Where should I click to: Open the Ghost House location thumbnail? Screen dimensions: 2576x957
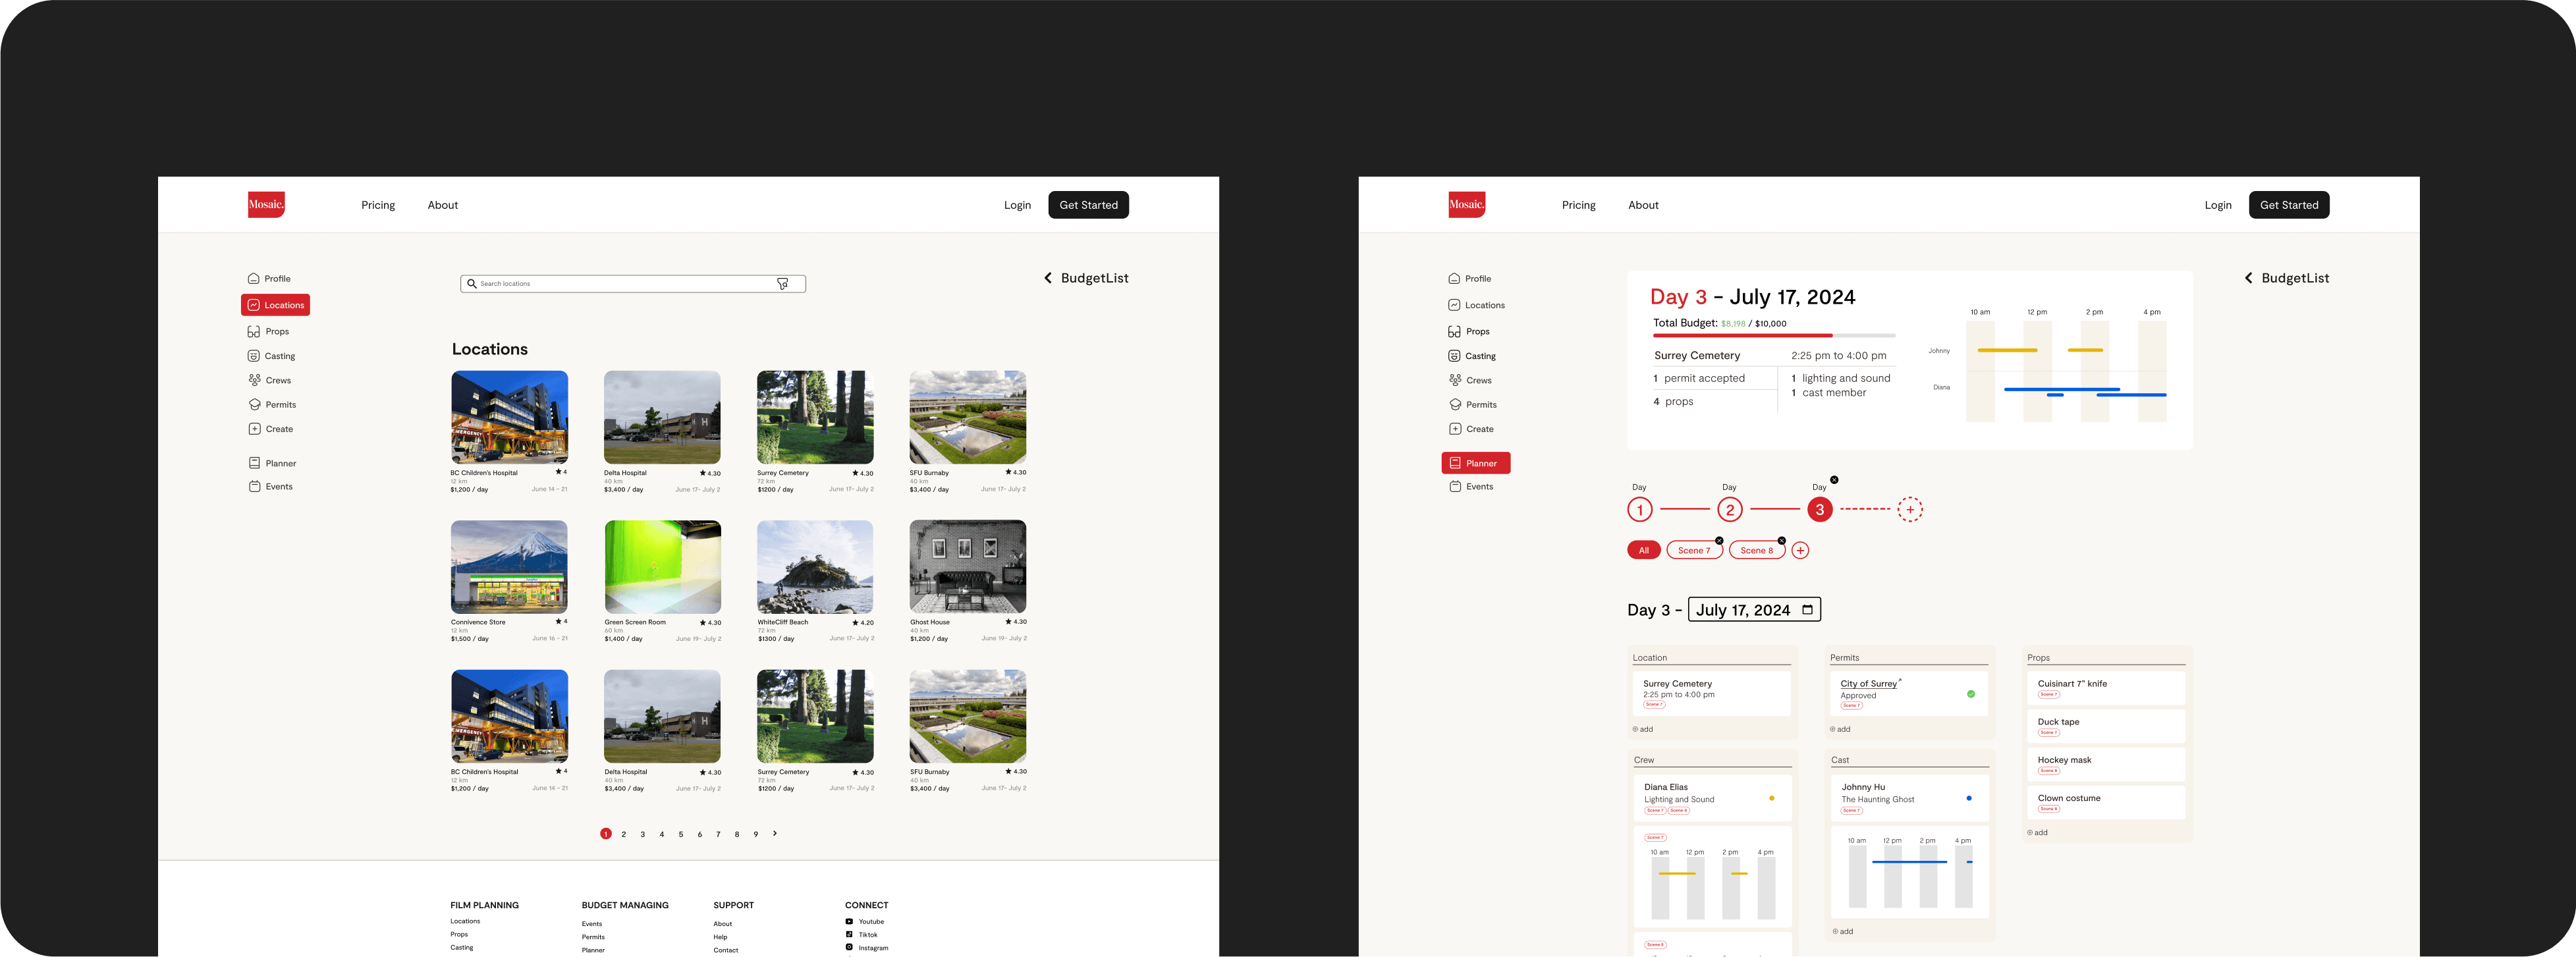tap(967, 566)
